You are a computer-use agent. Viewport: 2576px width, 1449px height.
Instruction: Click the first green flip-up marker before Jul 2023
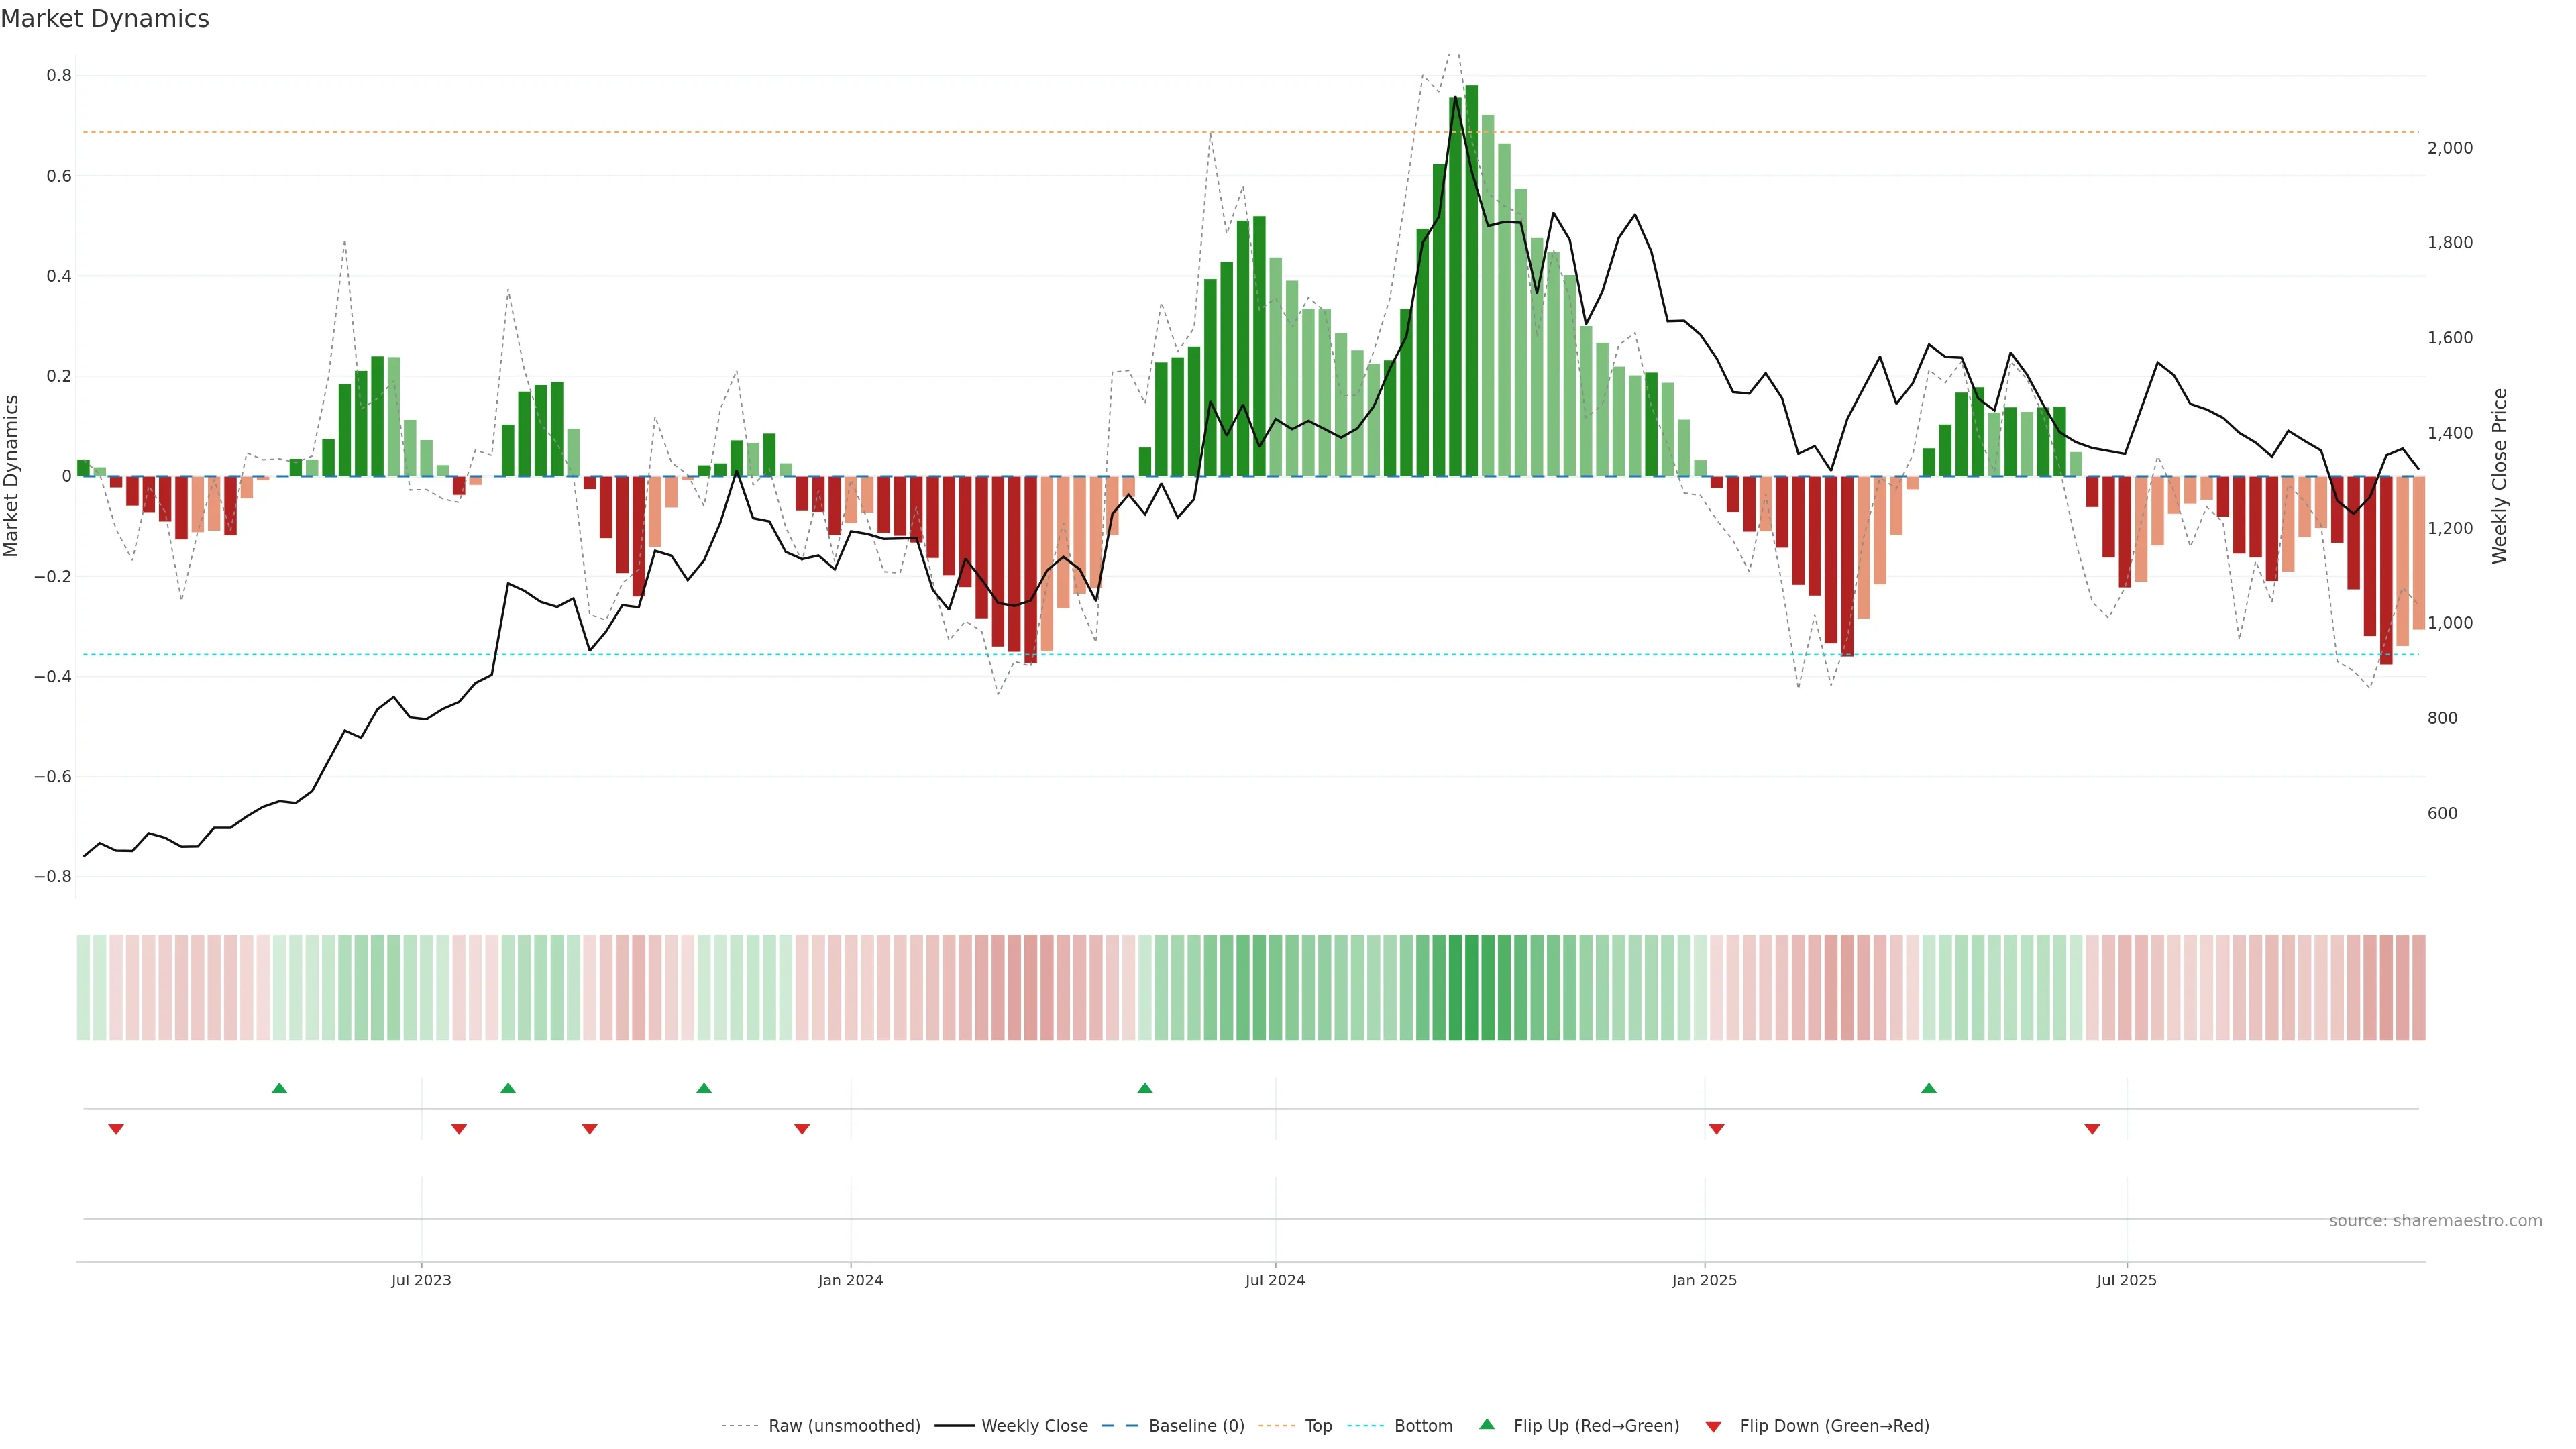tap(279, 1088)
